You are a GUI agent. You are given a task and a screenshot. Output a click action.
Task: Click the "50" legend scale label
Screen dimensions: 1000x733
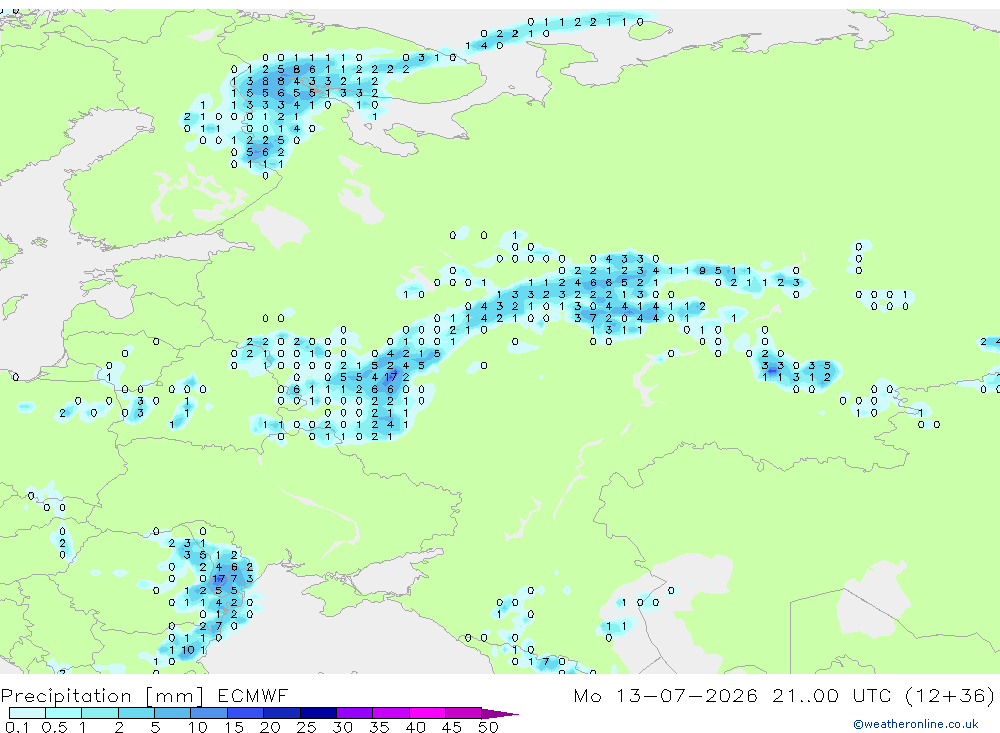coord(489,727)
